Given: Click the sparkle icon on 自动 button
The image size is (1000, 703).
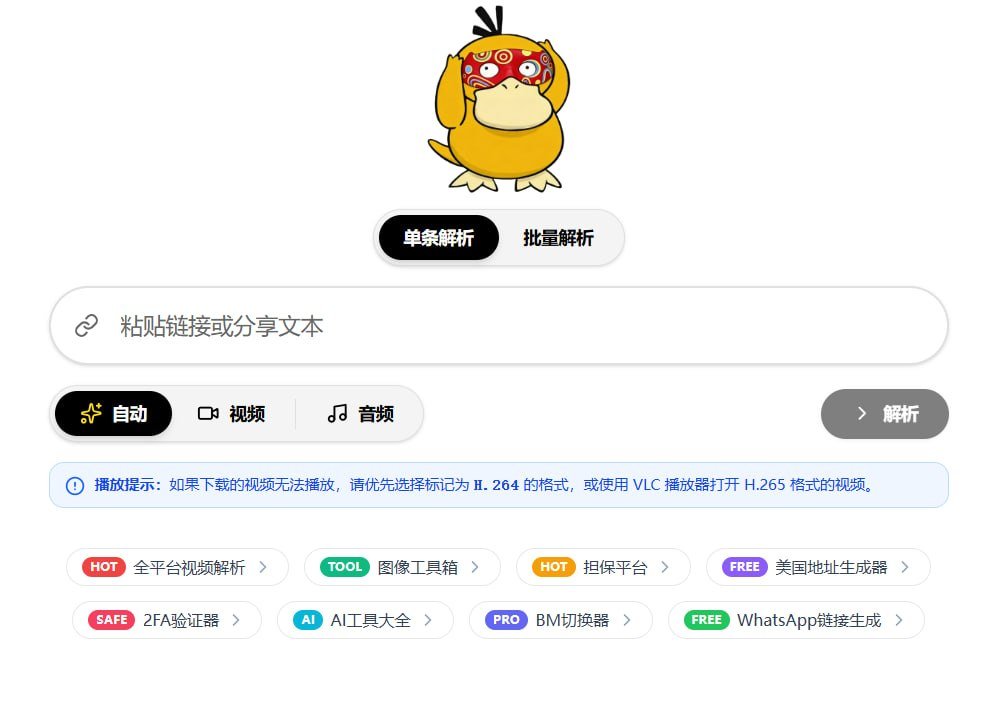Looking at the screenshot, I should [x=91, y=413].
